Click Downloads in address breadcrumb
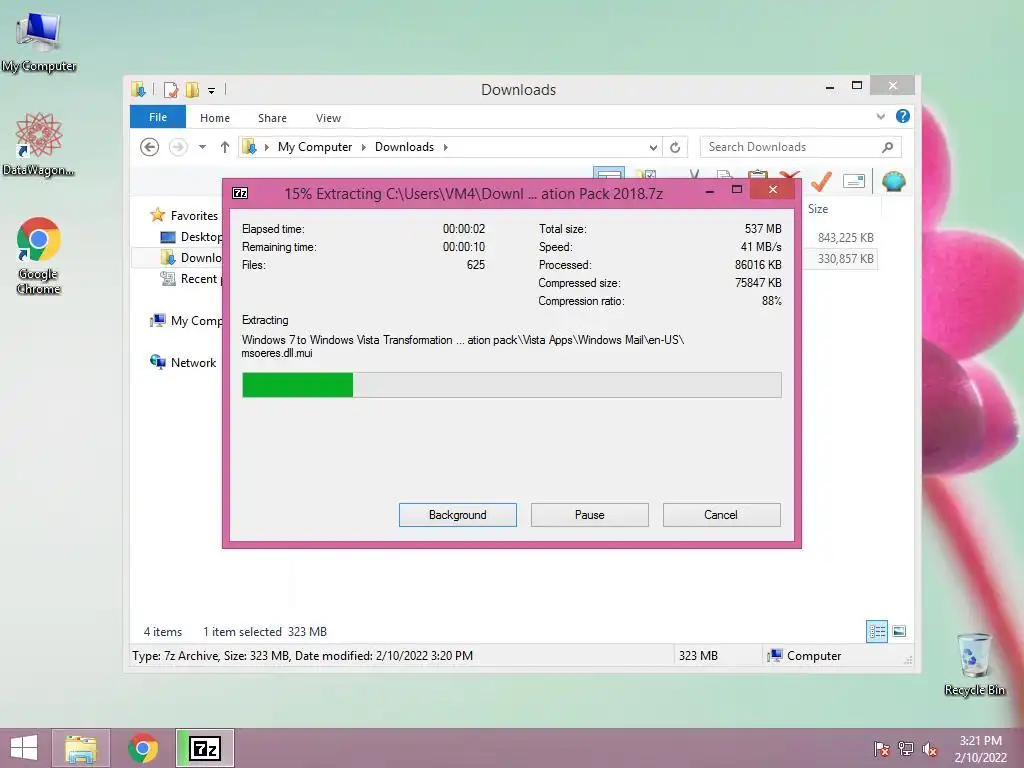Image resolution: width=1024 pixels, height=768 pixels. (x=404, y=147)
